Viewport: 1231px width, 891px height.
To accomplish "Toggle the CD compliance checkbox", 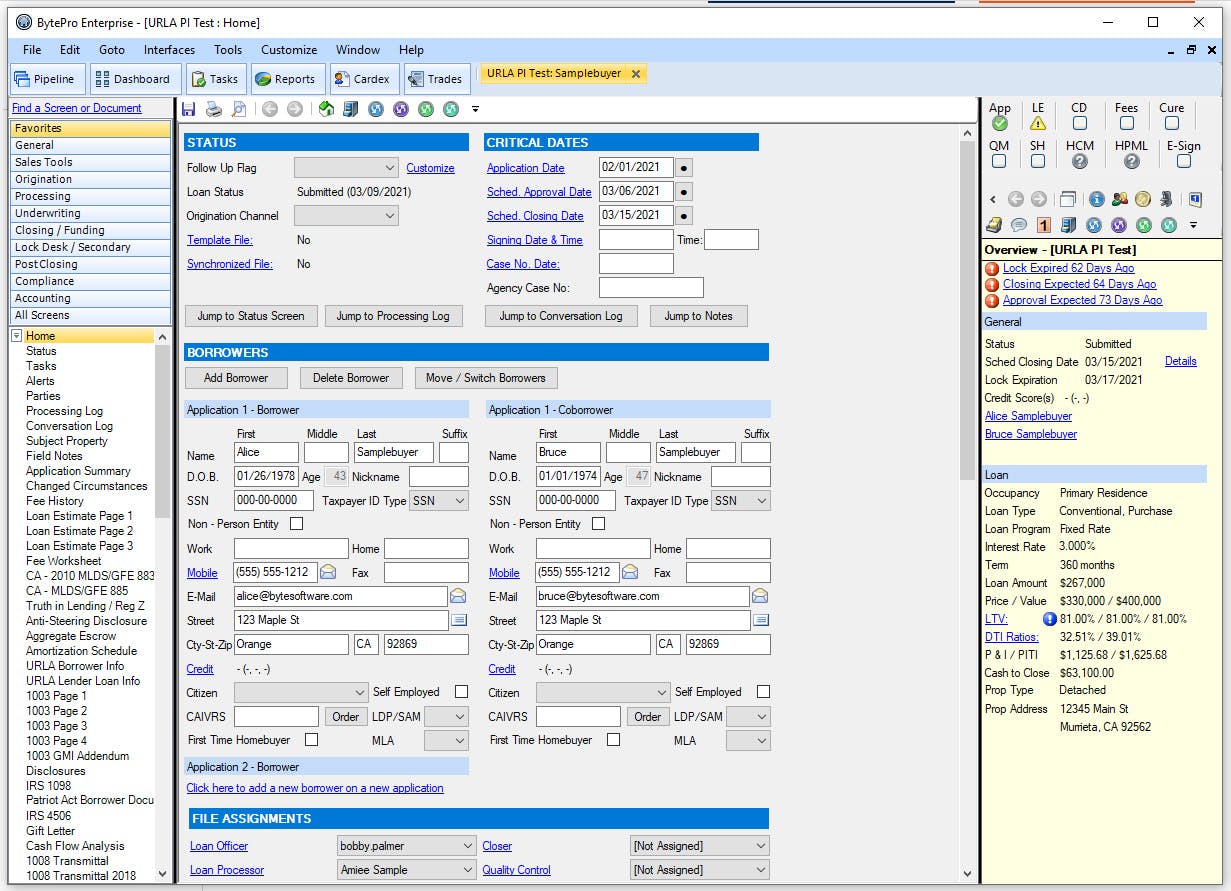I will tap(1079, 123).
